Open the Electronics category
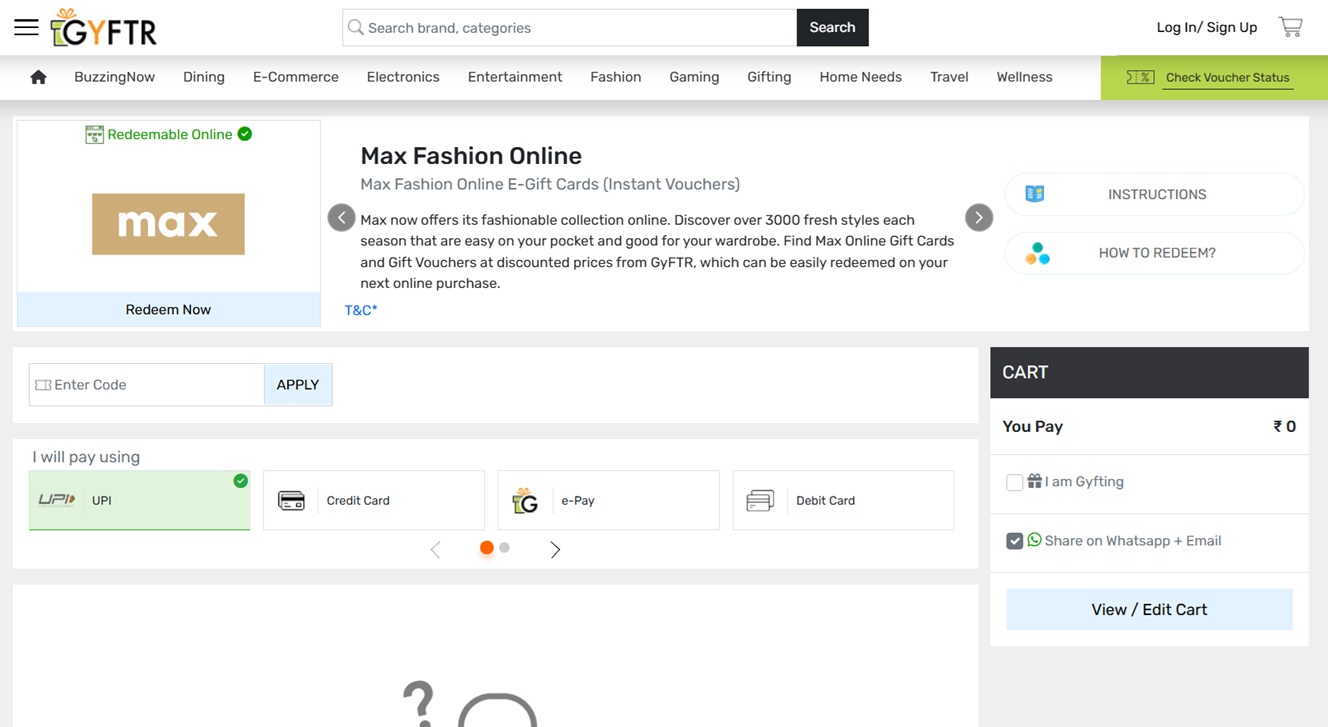This screenshot has width=1328, height=727. click(403, 77)
